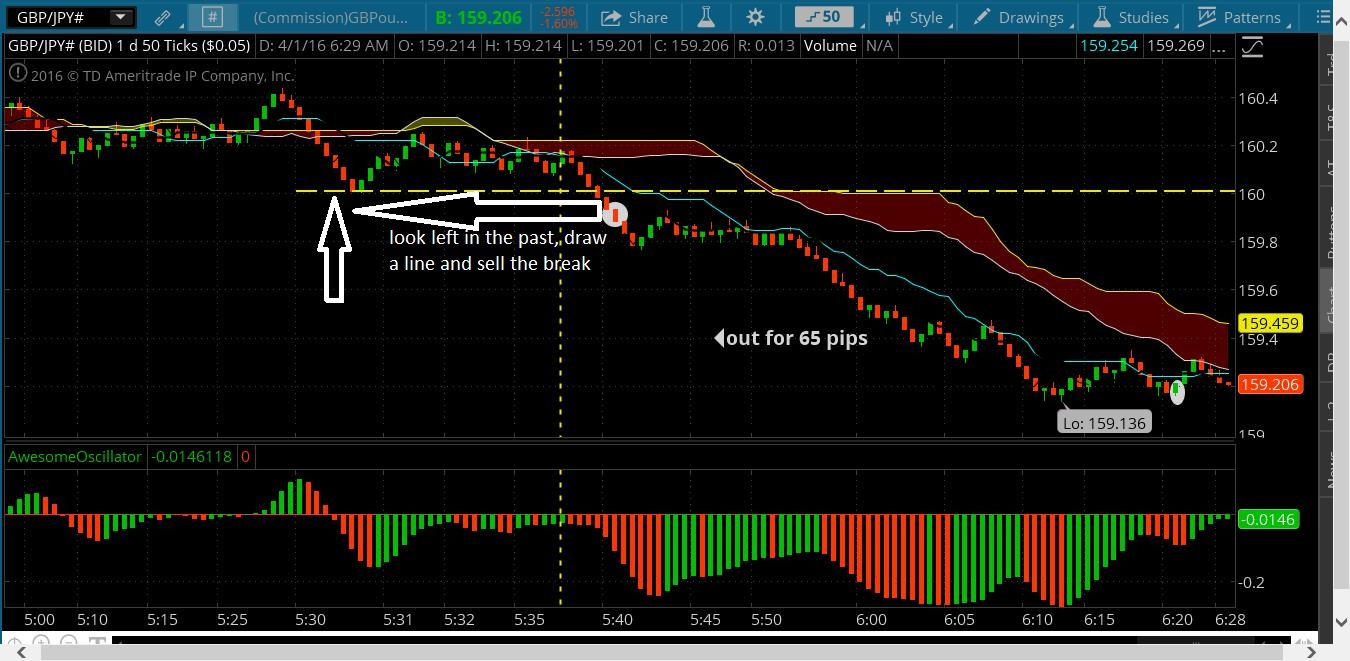Click the vertical scrollbar down arrow

(x=1341, y=622)
